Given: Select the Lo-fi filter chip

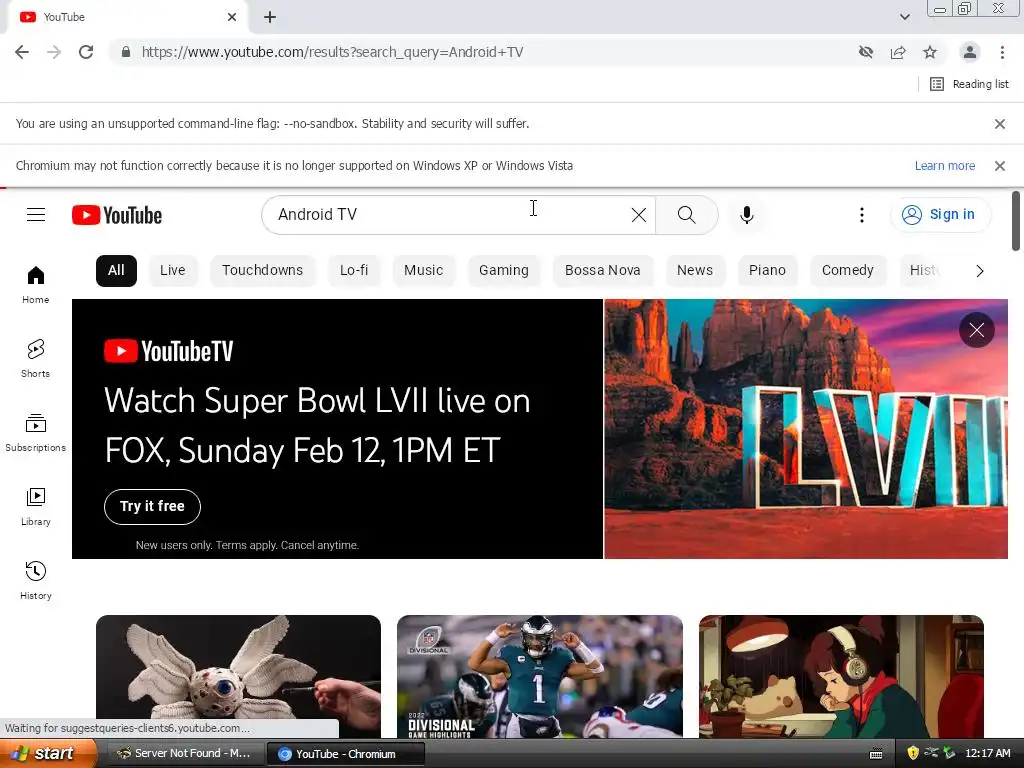Looking at the screenshot, I should [x=354, y=271].
